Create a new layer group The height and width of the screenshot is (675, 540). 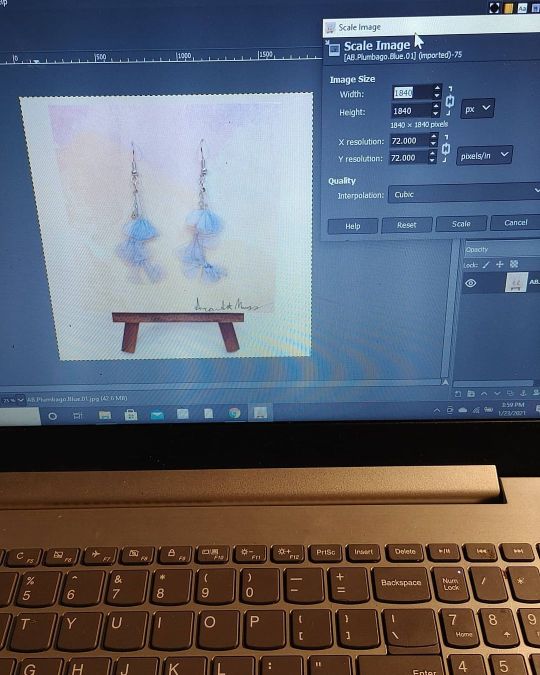point(471,393)
